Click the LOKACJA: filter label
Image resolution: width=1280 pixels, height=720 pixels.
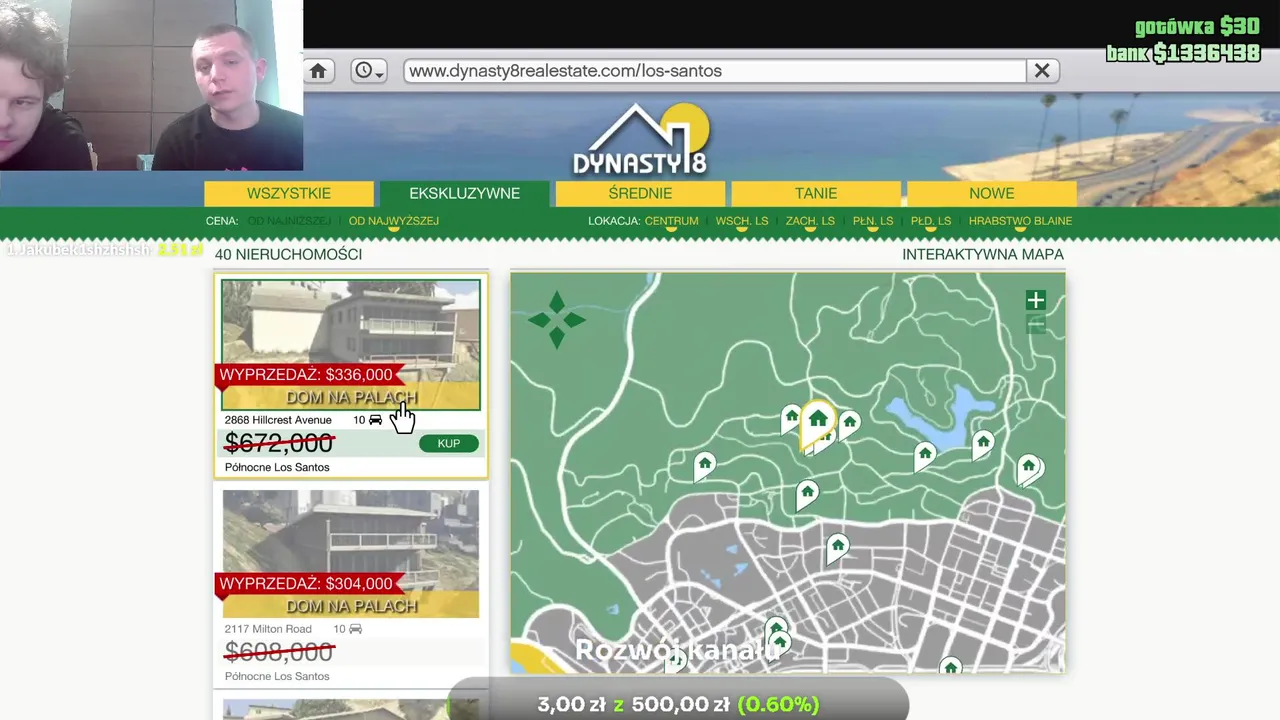click(x=614, y=221)
